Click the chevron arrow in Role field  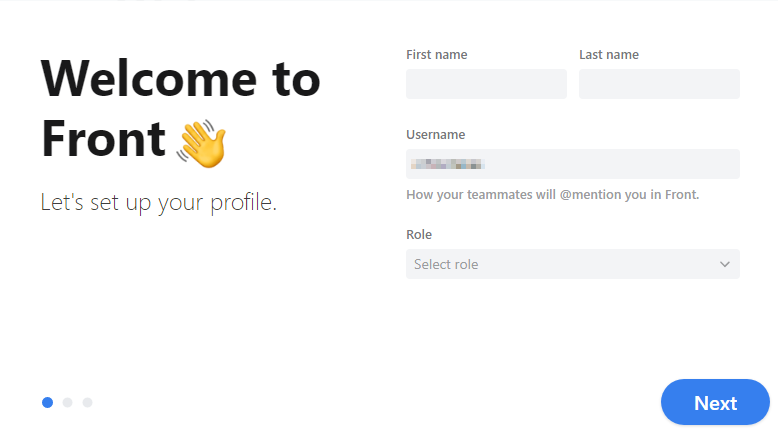(x=724, y=264)
